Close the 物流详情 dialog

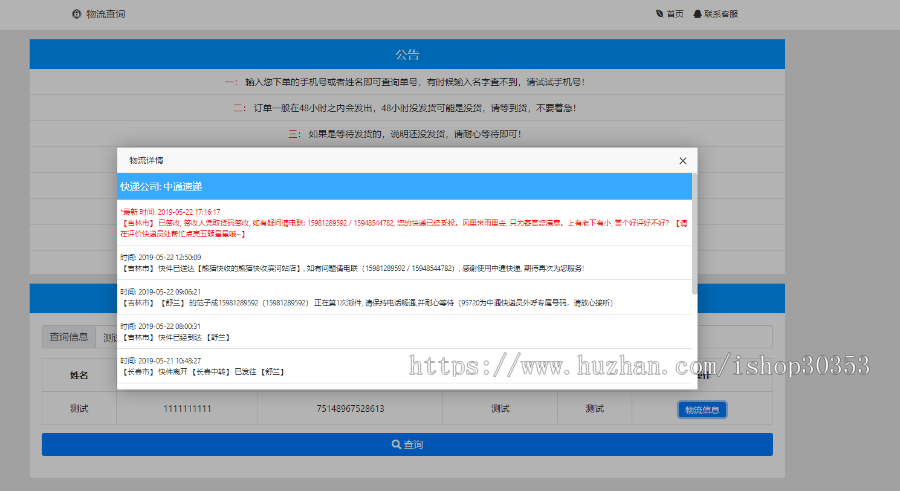coord(682,161)
